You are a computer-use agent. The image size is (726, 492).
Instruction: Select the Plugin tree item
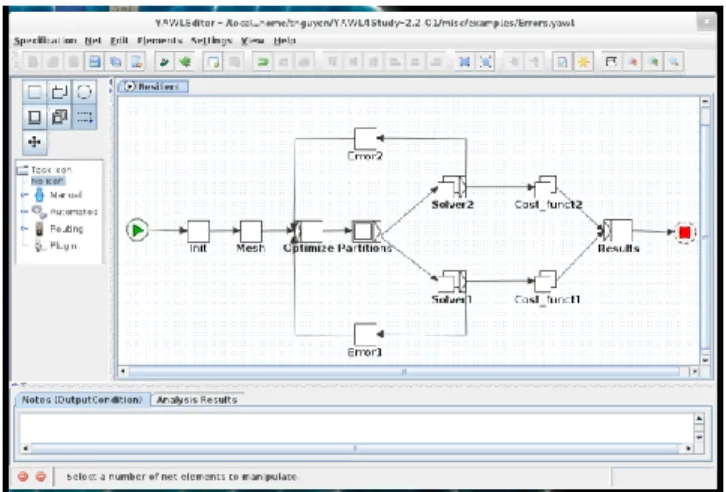point(63,246)
